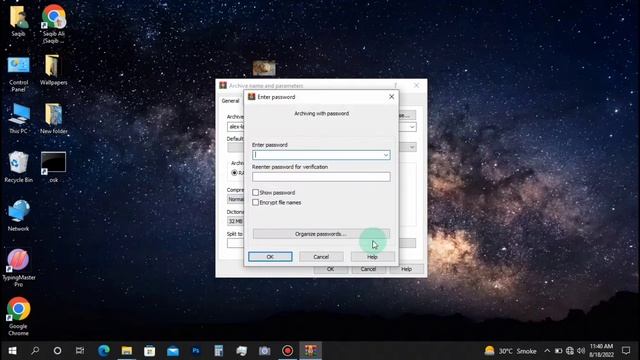Screen dimensions: 640x360
Task: Open the clock showing 11:40 AM
Action: tap(601, 351)
